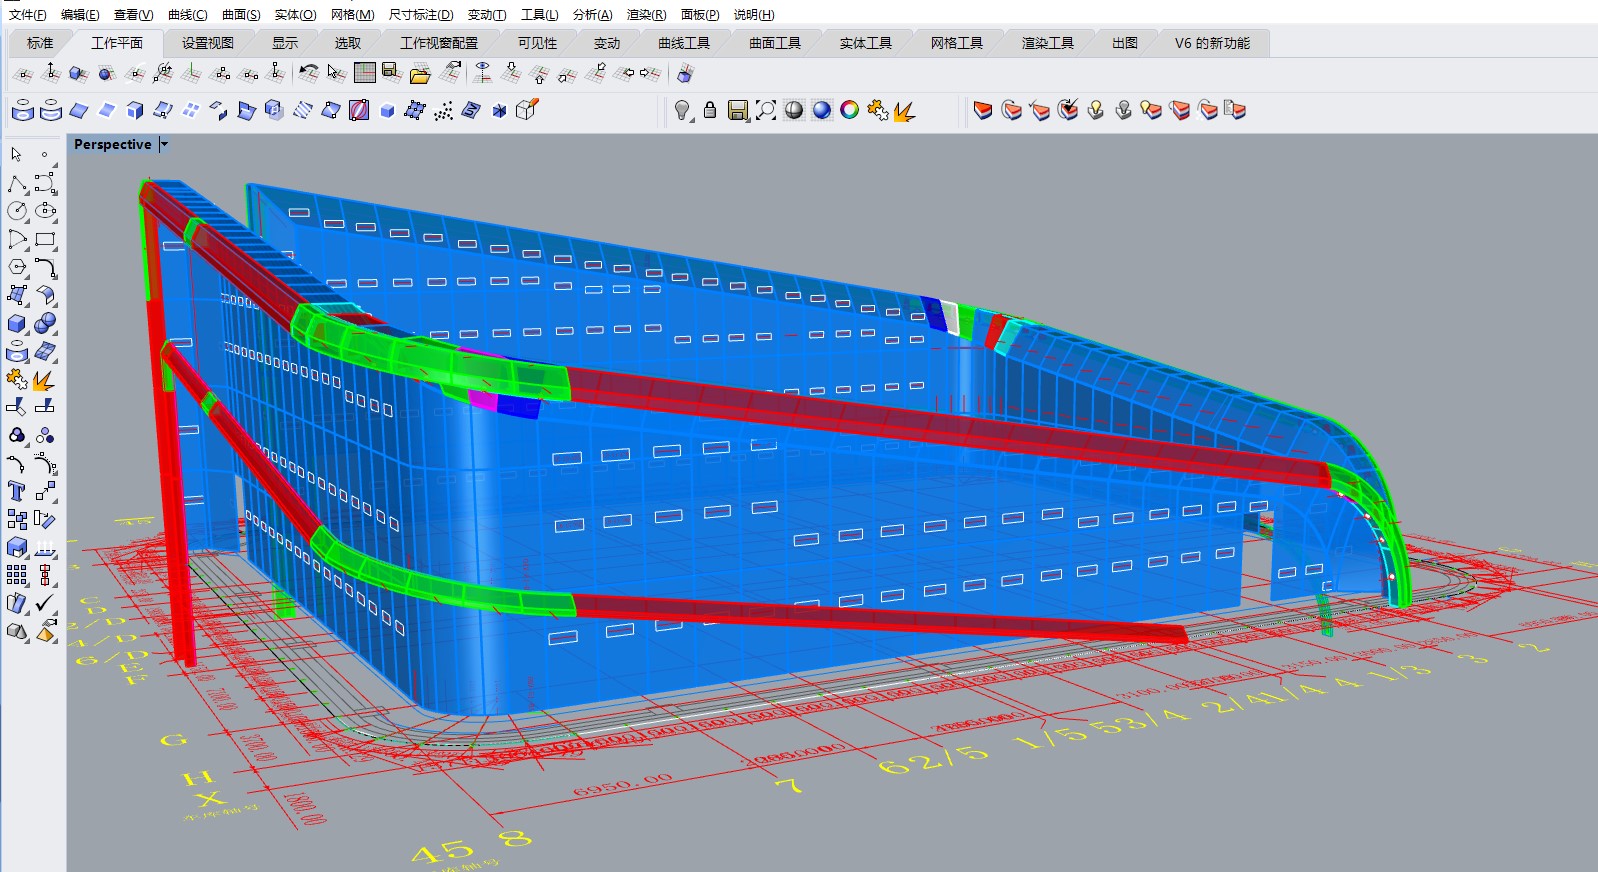Expand the Perspective viewport dropdown arrow

[164, 144]
